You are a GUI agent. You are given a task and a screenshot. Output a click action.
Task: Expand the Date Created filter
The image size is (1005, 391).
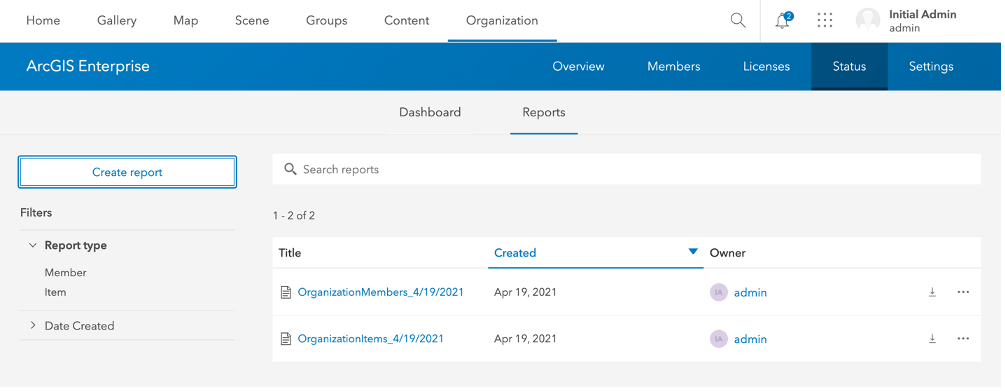click(33, 326)
